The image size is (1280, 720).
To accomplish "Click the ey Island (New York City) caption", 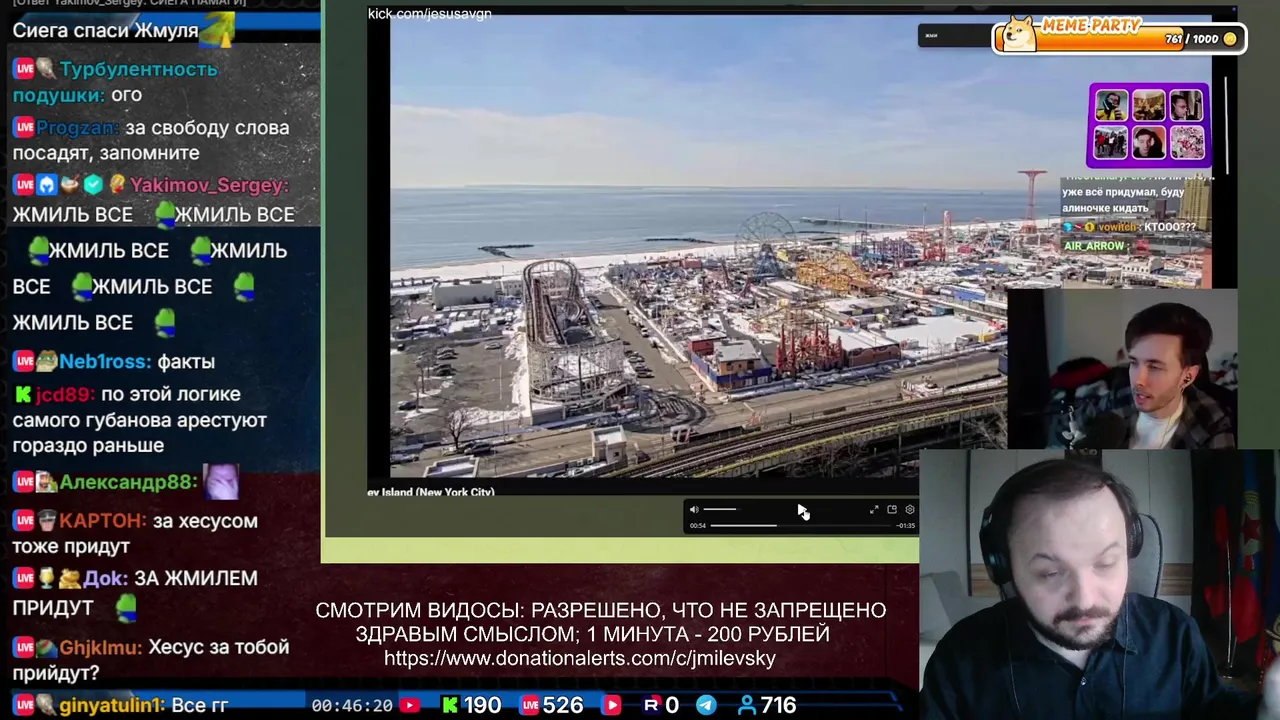I will click(431, 492).
